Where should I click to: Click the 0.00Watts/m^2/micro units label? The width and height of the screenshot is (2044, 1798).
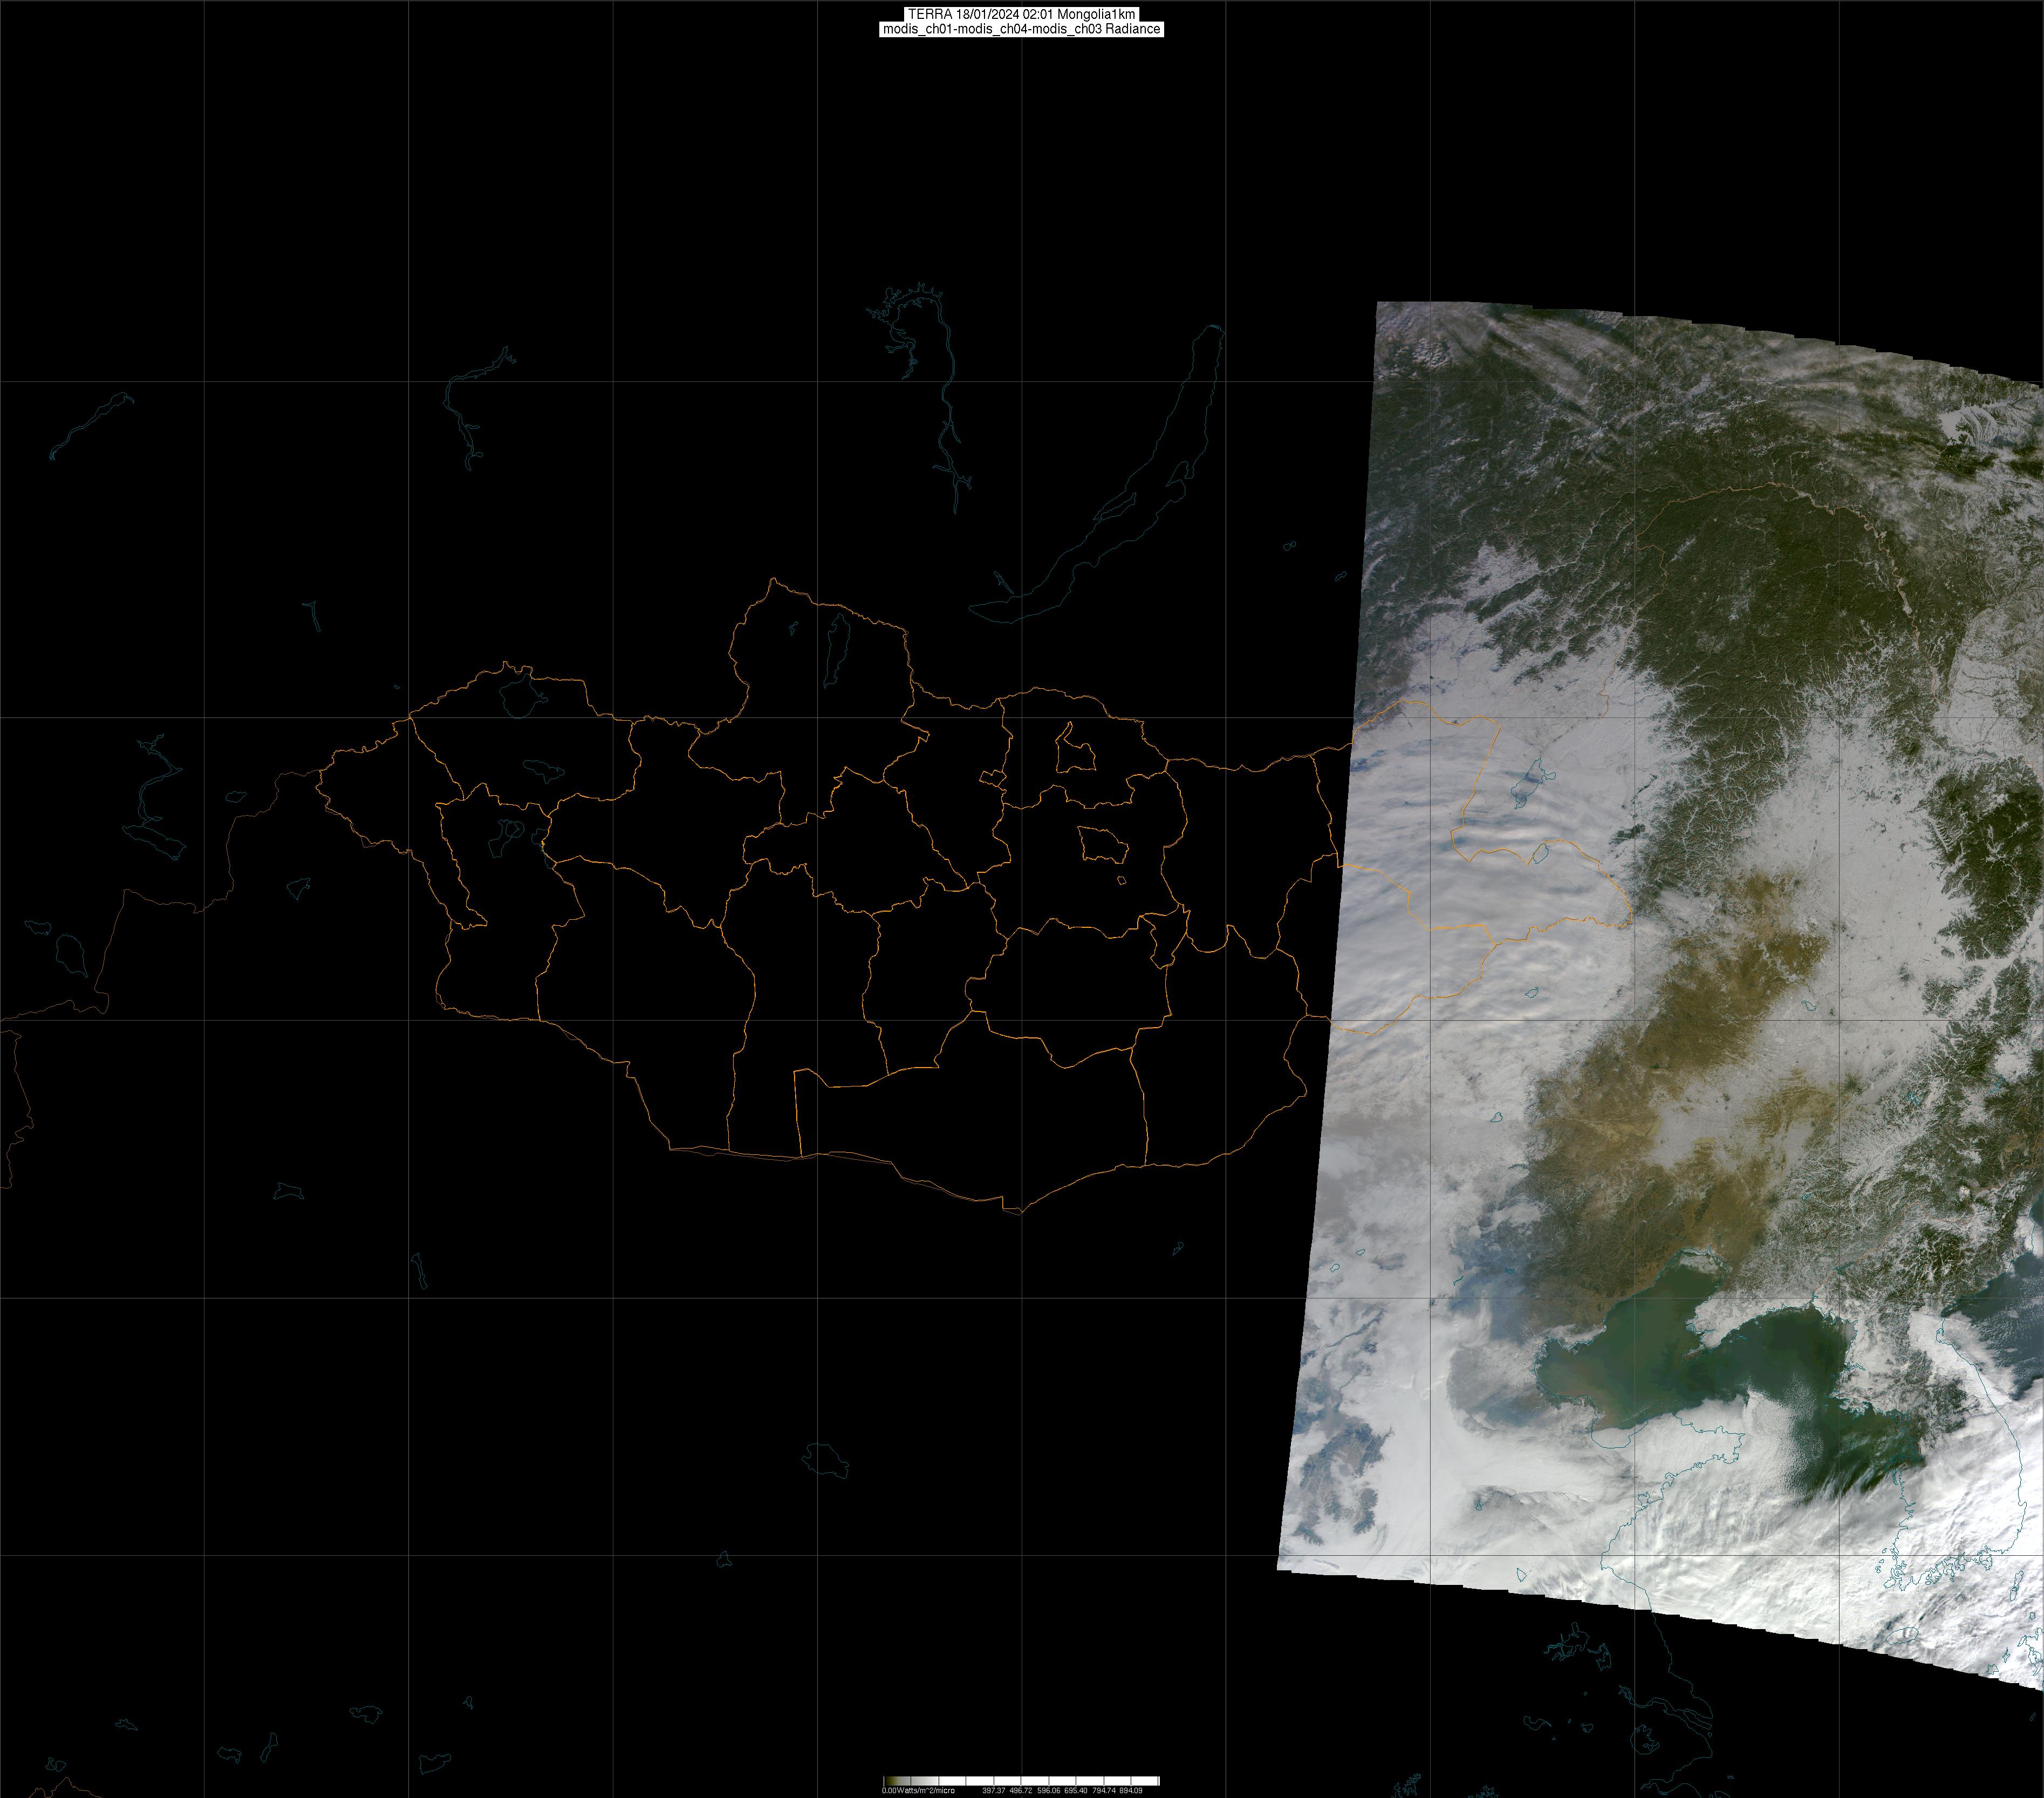coord(917,1790)
